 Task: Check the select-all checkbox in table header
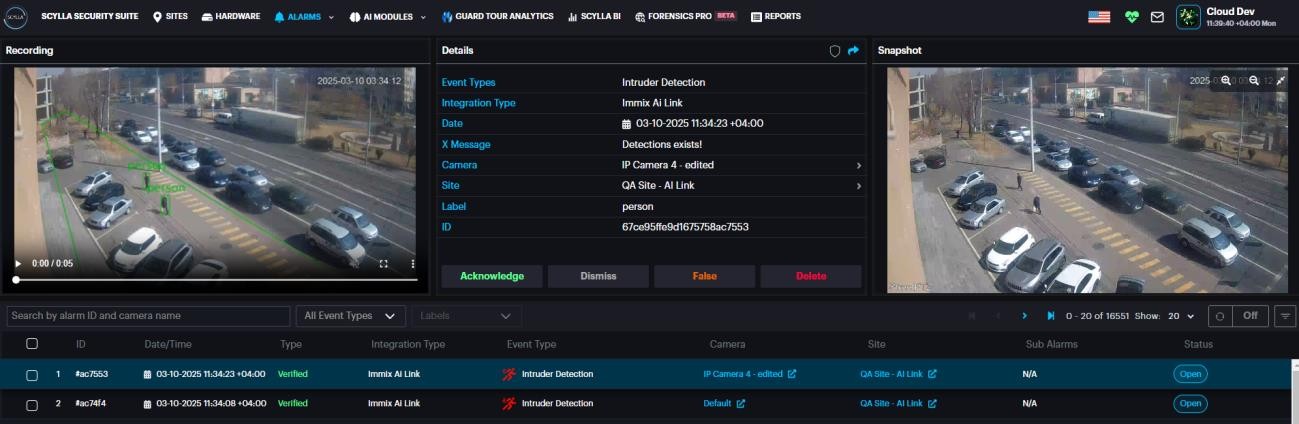tap(32, 344)
